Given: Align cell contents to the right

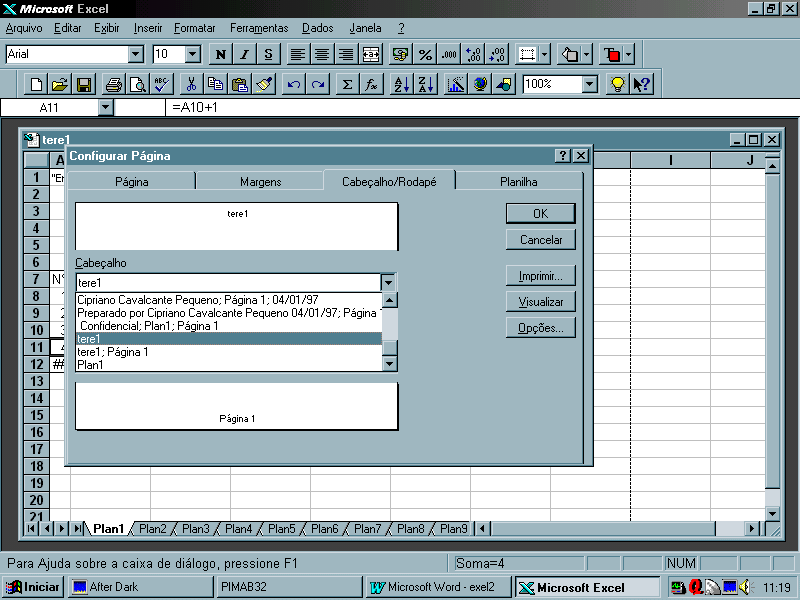Looking at the screenshot, I should 346,54.
